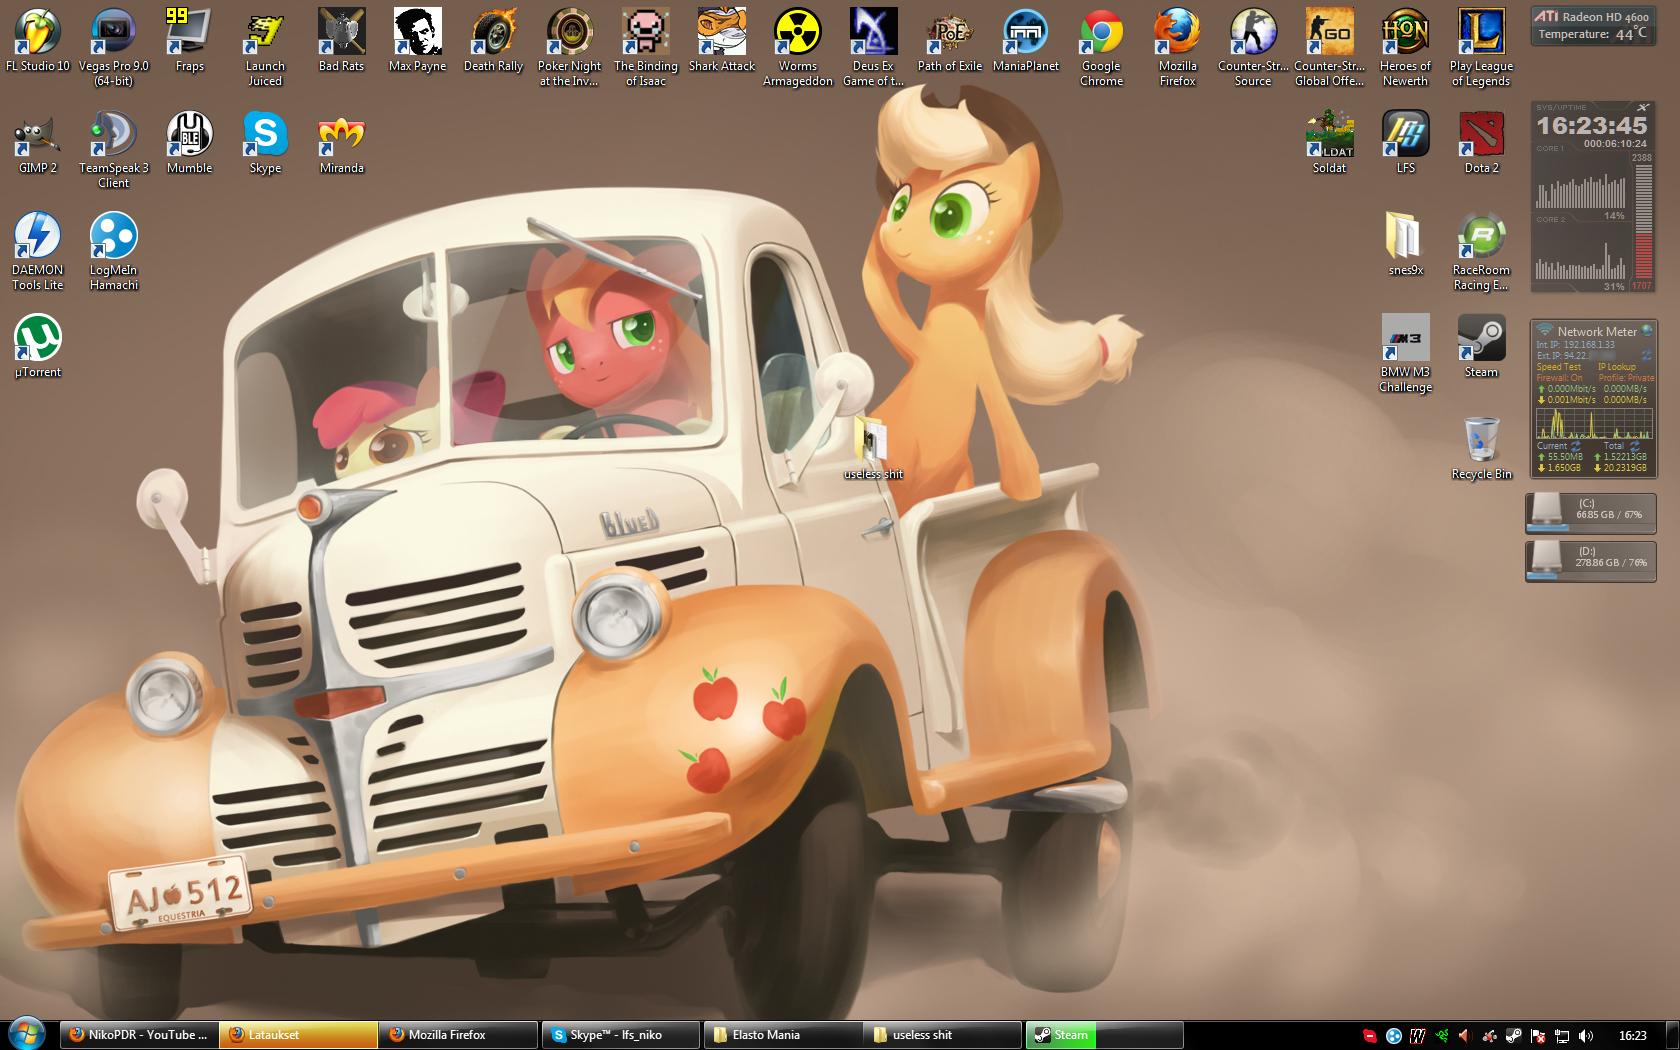Select the GIMP 2 desktop icon
Image resolution: width=1680 pixels, height=1050 pixels.
38,143
